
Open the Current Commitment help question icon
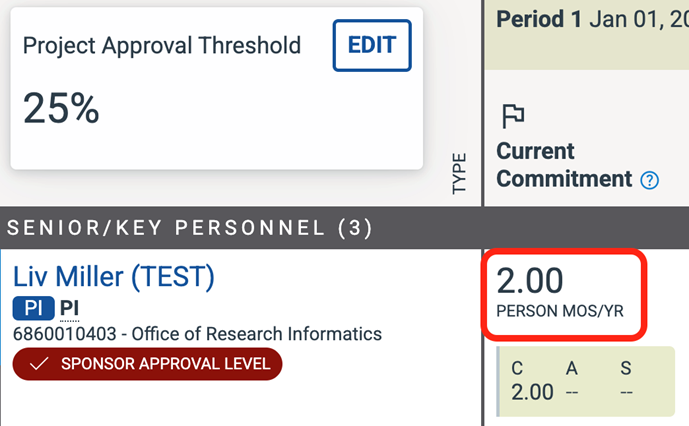(x=649, y=180)
